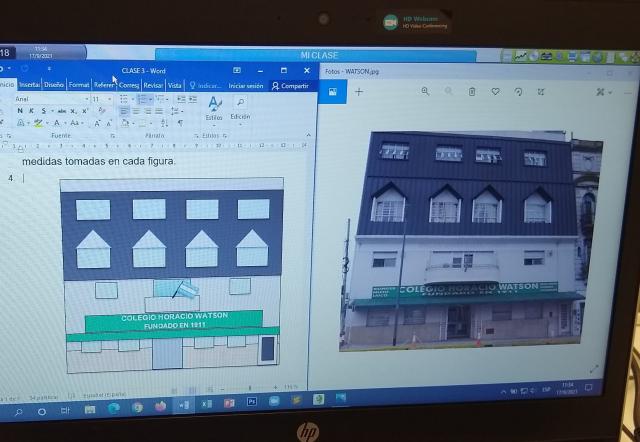Justify the text in Word
640x442 pixels.
[x=159, y=111]
